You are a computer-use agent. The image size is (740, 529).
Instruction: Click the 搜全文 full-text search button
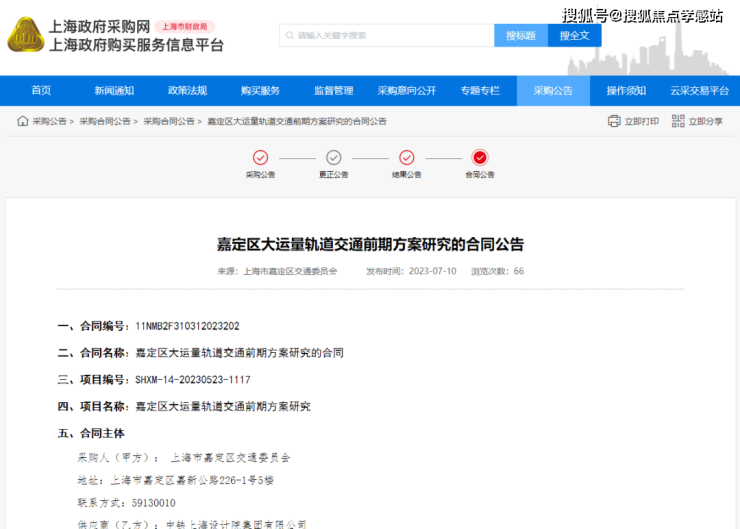(x=575, y=36)
